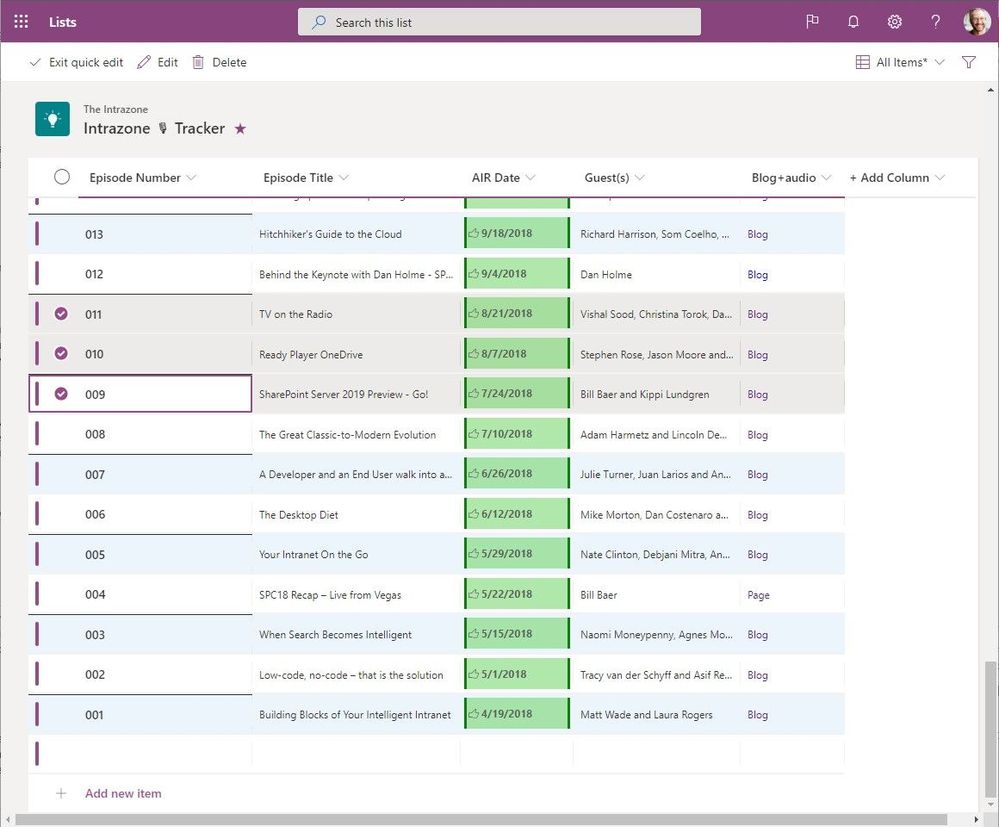This screenshot has height=827, width=999.
Task: Open the app launcher waffle icon
Action: 21,22
